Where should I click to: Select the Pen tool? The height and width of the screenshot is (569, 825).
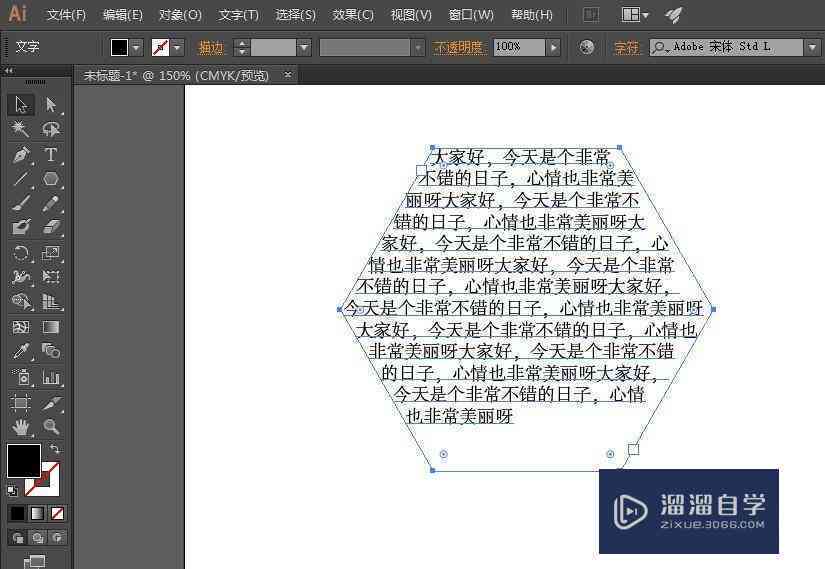pos(21,155)
